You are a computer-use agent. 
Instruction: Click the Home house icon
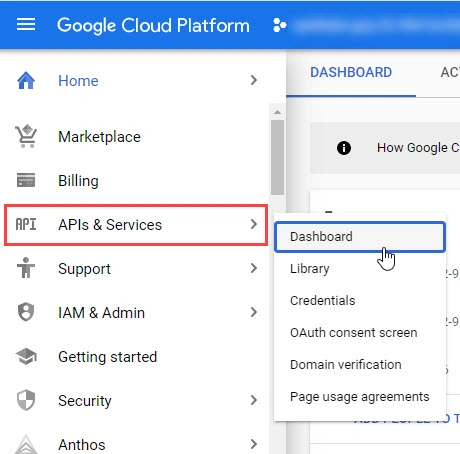click(26, 81)
